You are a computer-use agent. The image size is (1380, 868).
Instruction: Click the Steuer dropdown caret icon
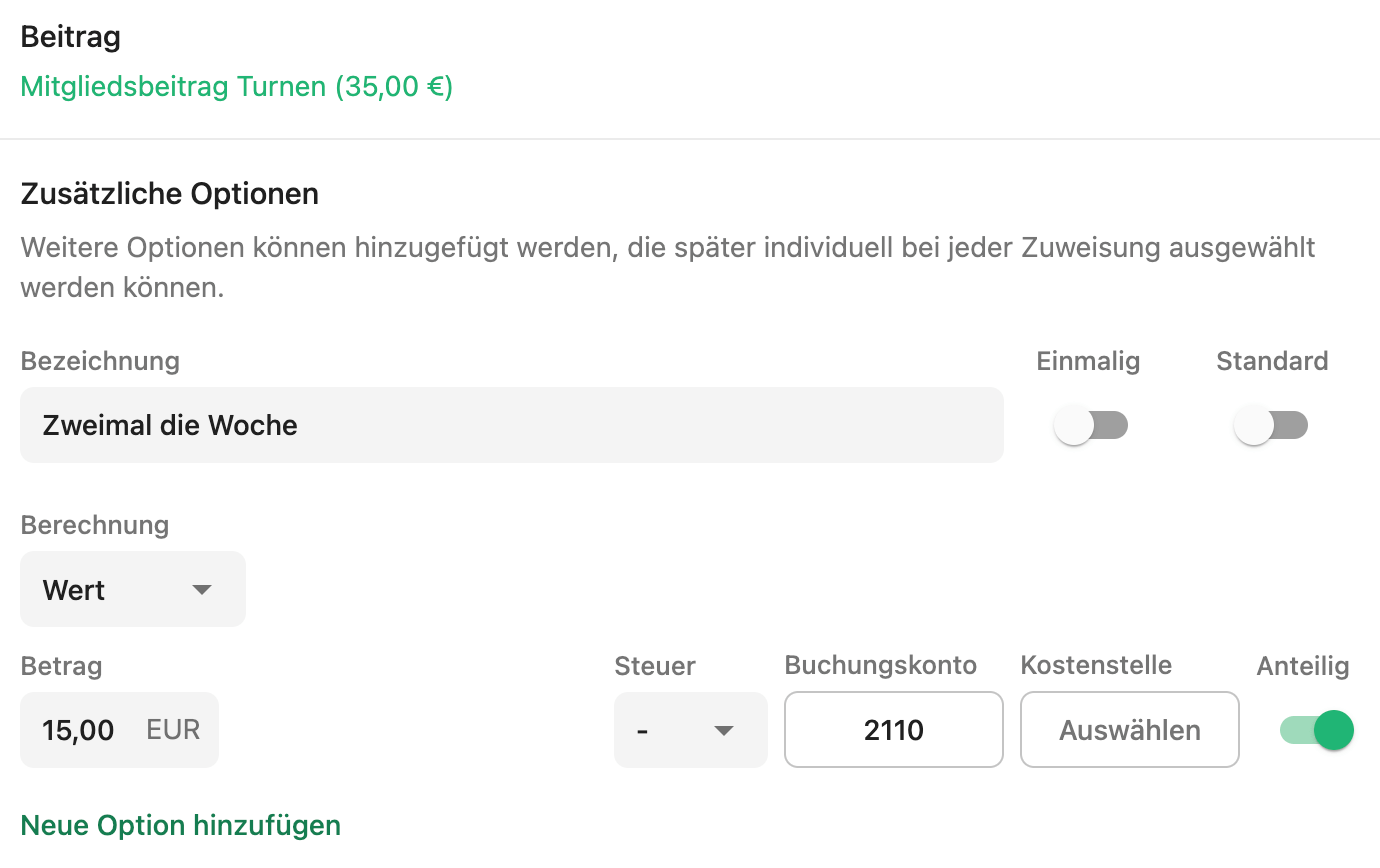724,731
